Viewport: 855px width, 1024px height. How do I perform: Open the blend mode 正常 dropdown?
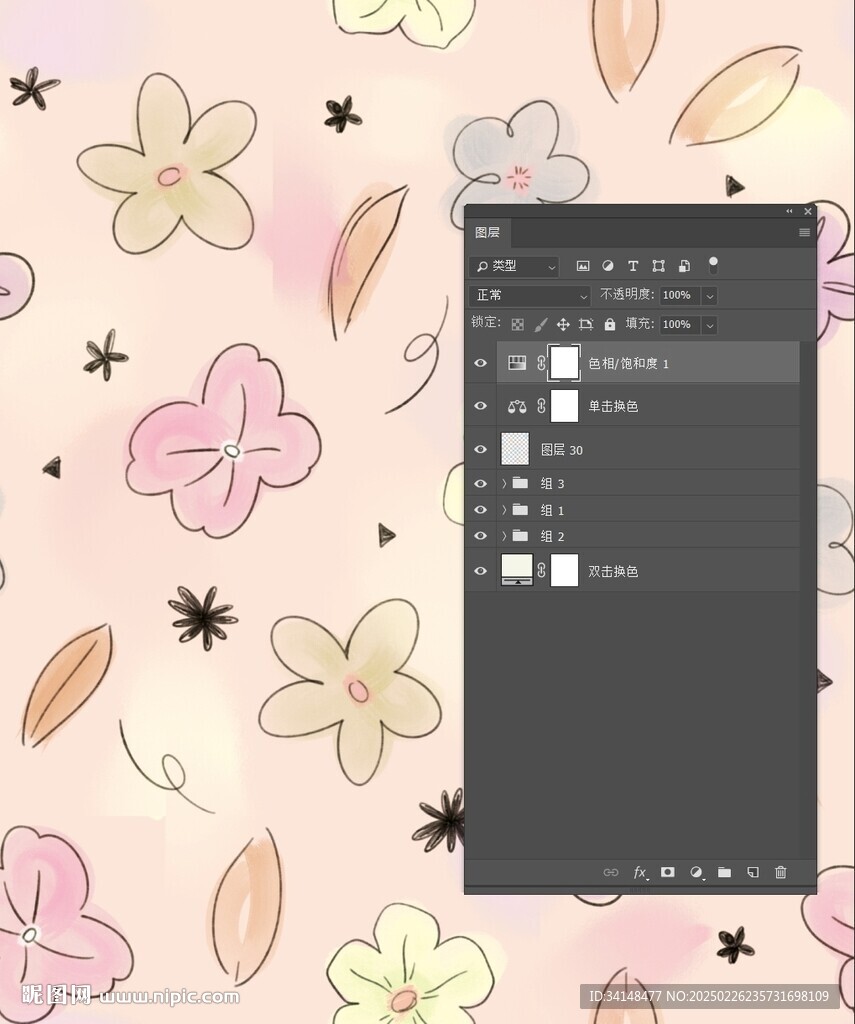tap(530, 296)
